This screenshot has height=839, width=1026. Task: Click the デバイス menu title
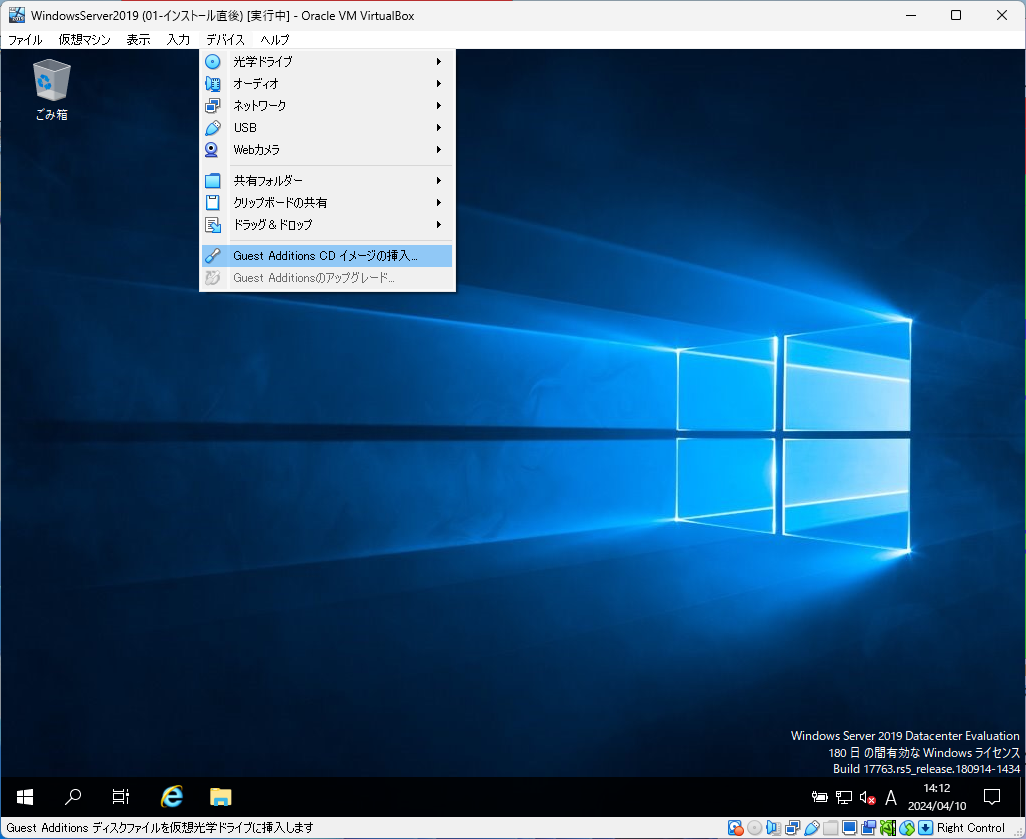[x=225, y=40]
